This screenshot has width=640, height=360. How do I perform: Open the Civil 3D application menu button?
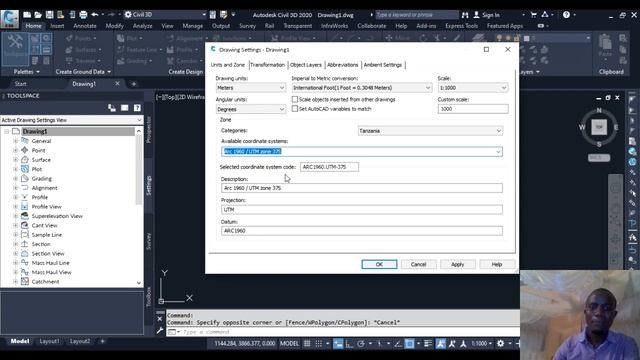(x=9, y=18)
